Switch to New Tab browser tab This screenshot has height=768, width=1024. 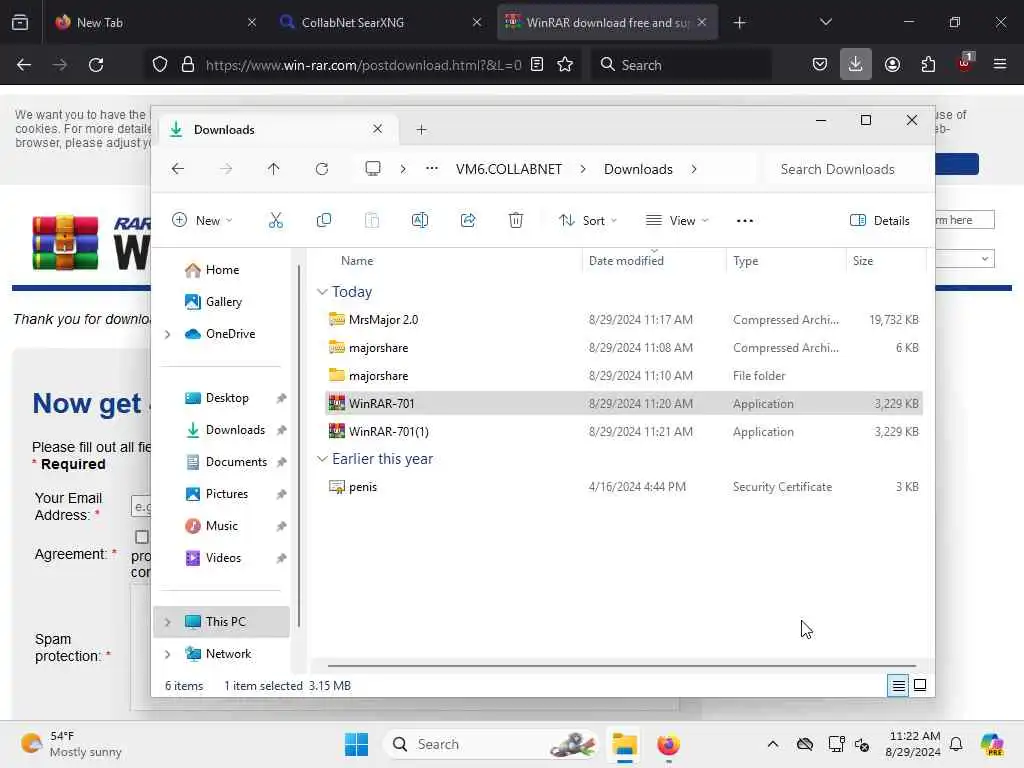156,22
